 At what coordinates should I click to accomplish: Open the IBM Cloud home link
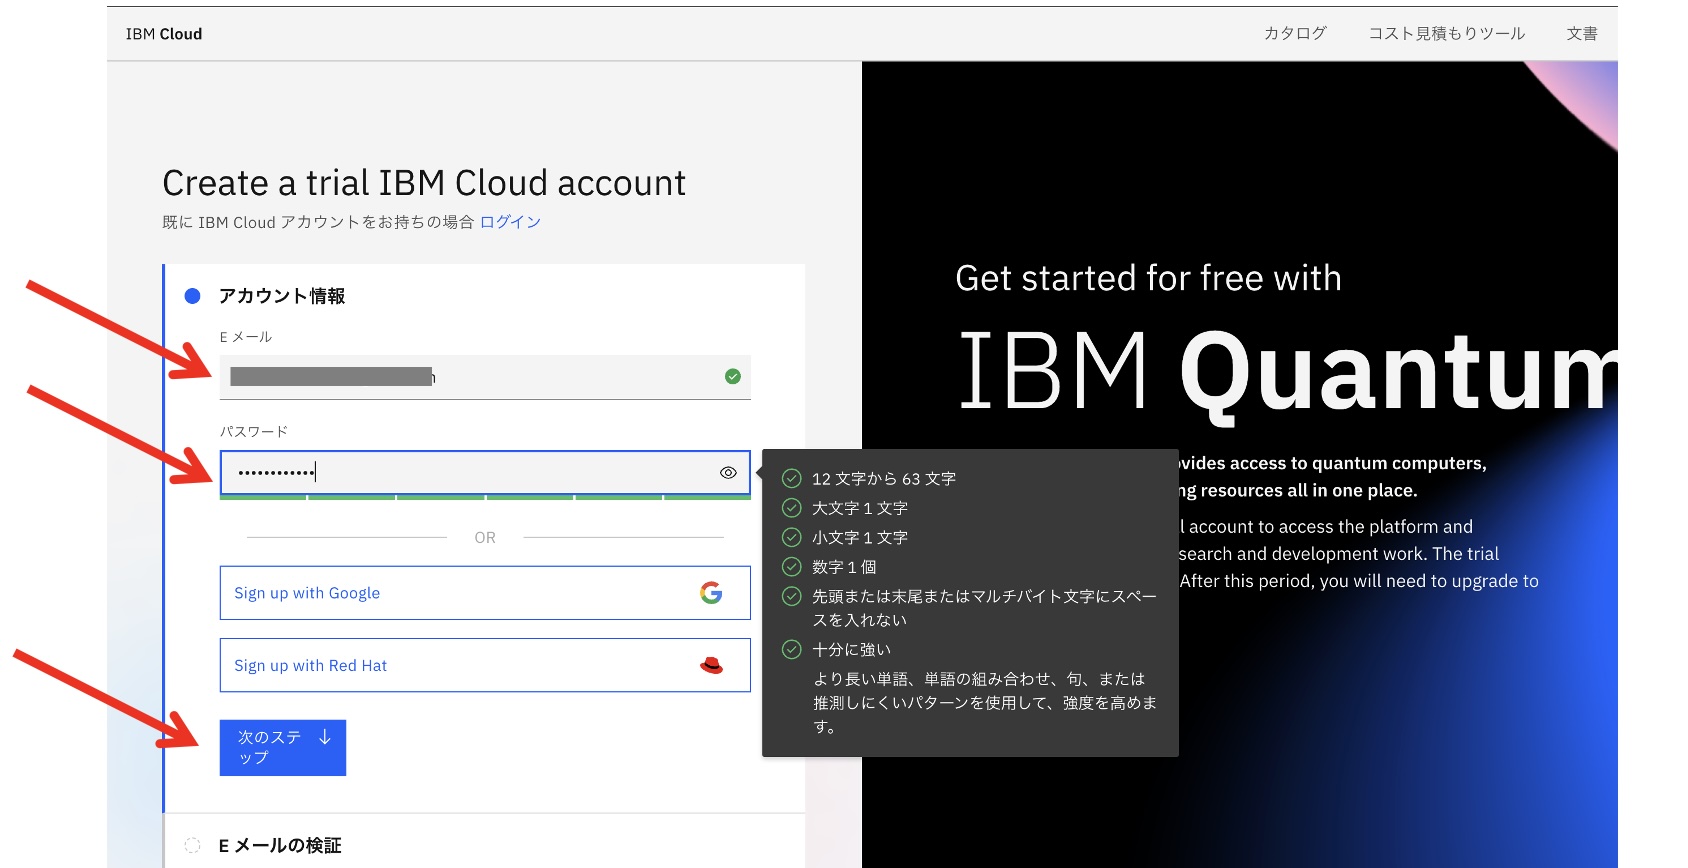click(x=164, y=34)
